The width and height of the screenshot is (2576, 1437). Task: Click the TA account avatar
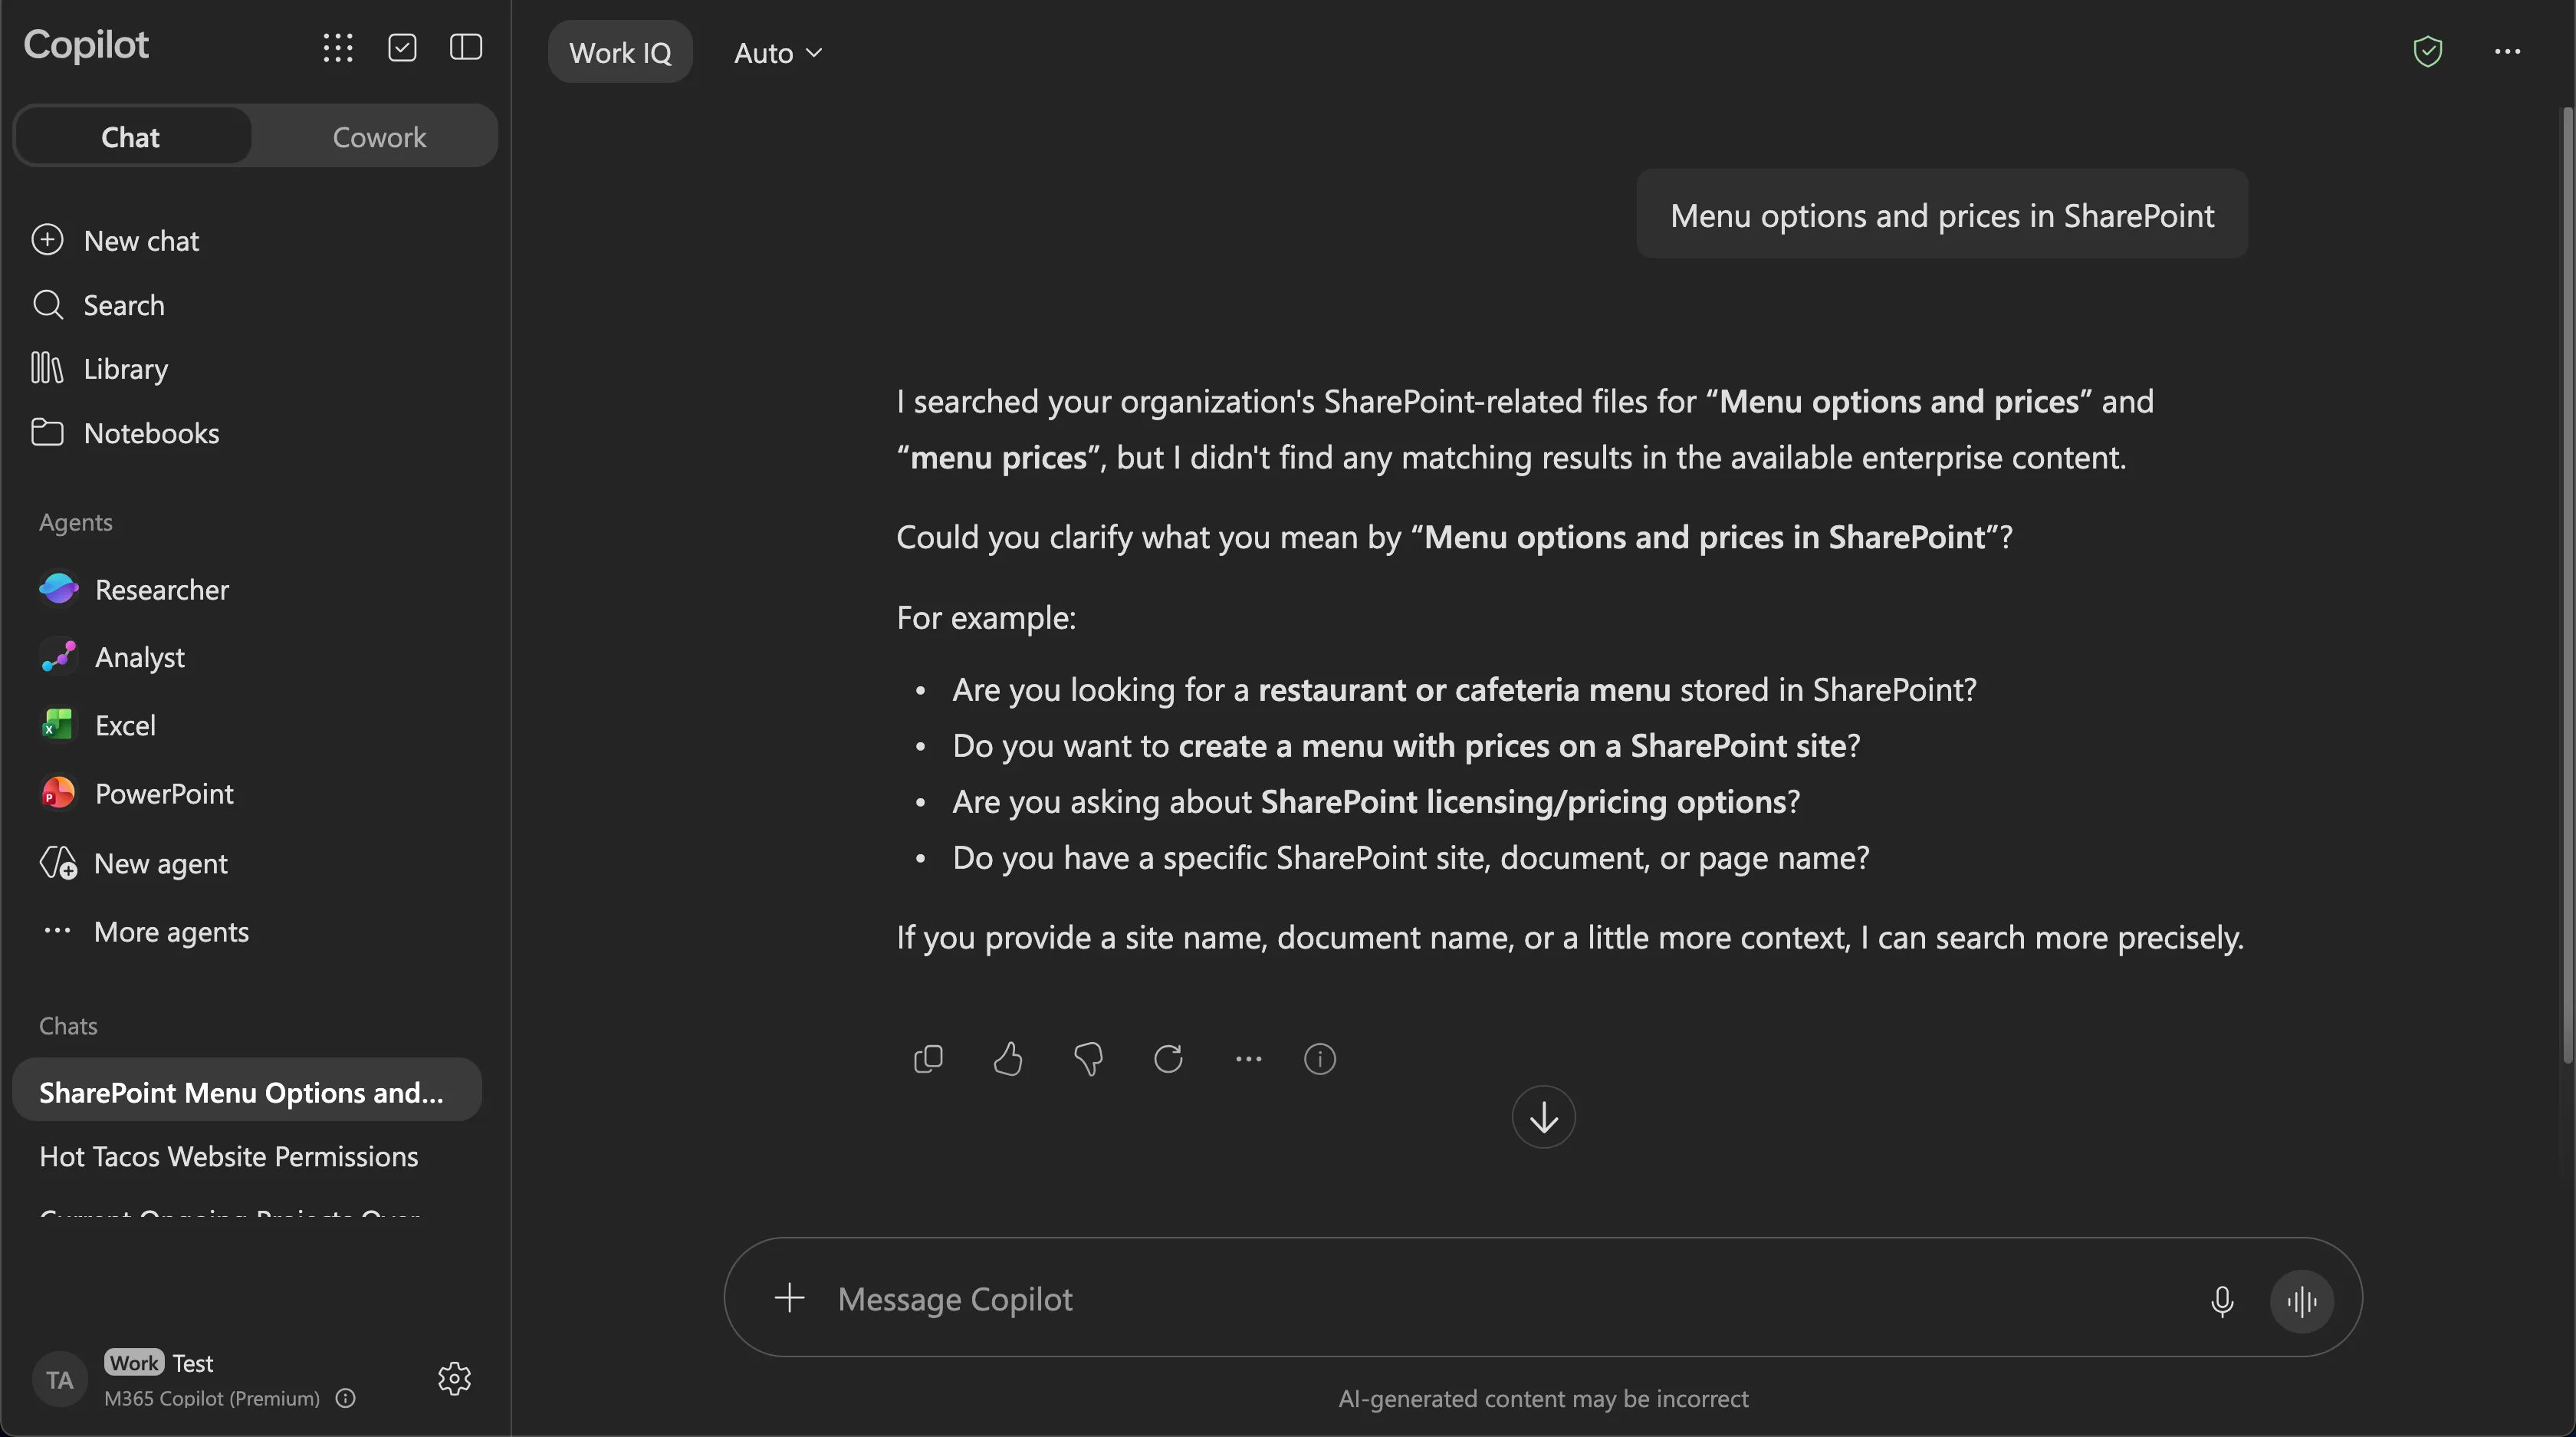[x=60, y=1380]
